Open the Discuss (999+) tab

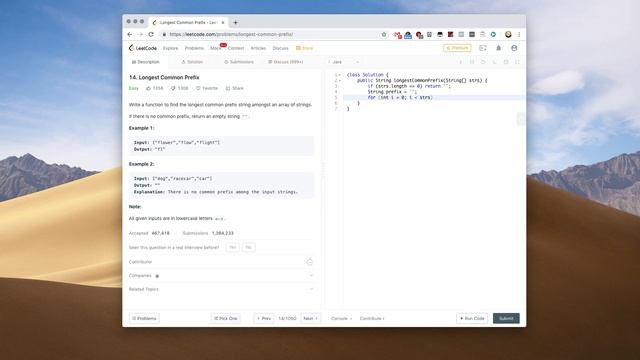(286, 62)
